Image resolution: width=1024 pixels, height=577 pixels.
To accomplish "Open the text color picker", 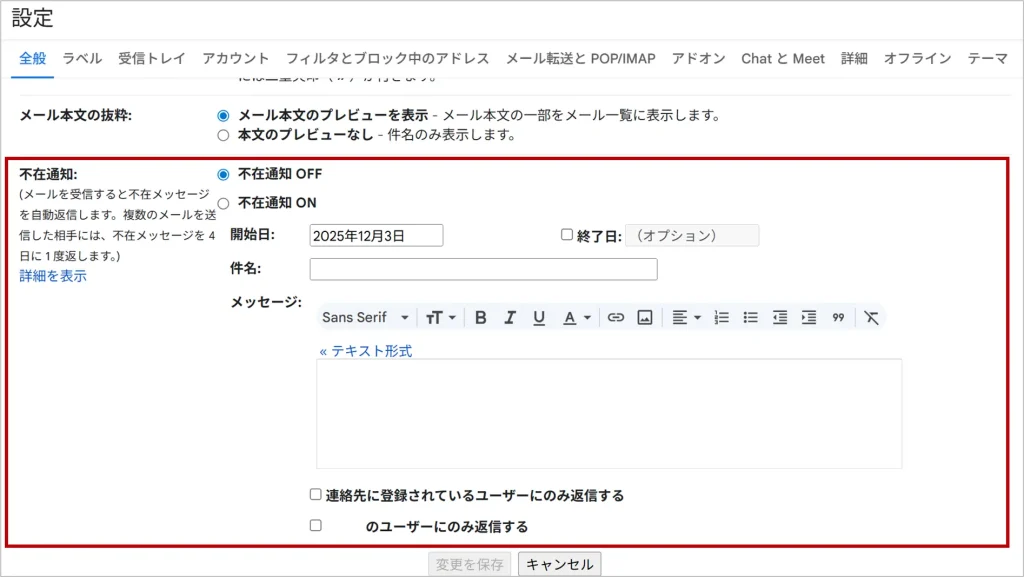I will pos(576,317).
